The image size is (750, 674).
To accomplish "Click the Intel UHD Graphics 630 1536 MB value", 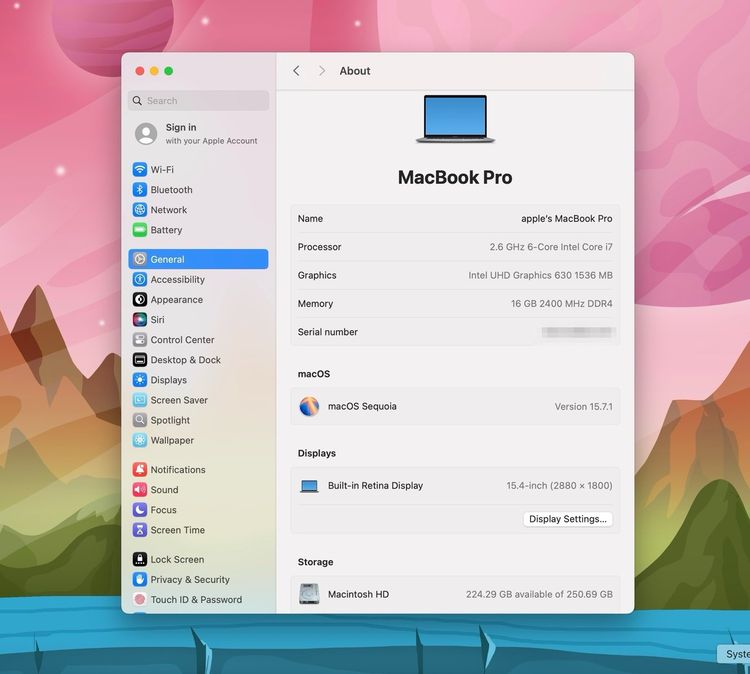I will (540, 275).
